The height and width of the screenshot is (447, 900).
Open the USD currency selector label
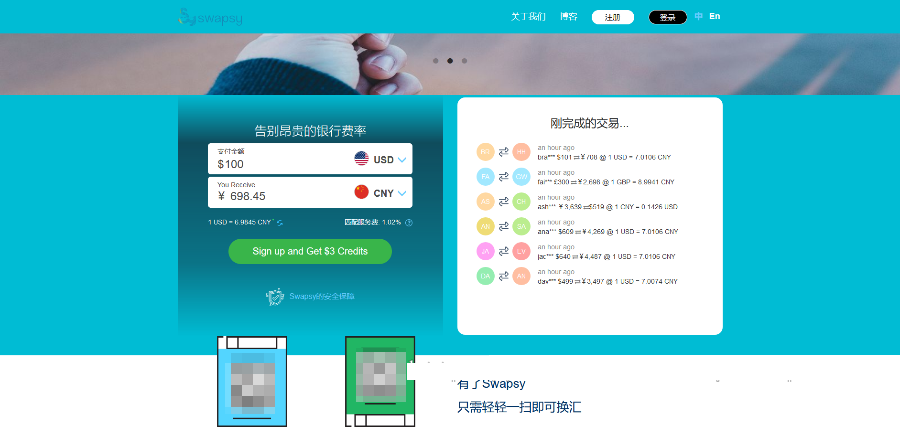(x=383, y=160)
